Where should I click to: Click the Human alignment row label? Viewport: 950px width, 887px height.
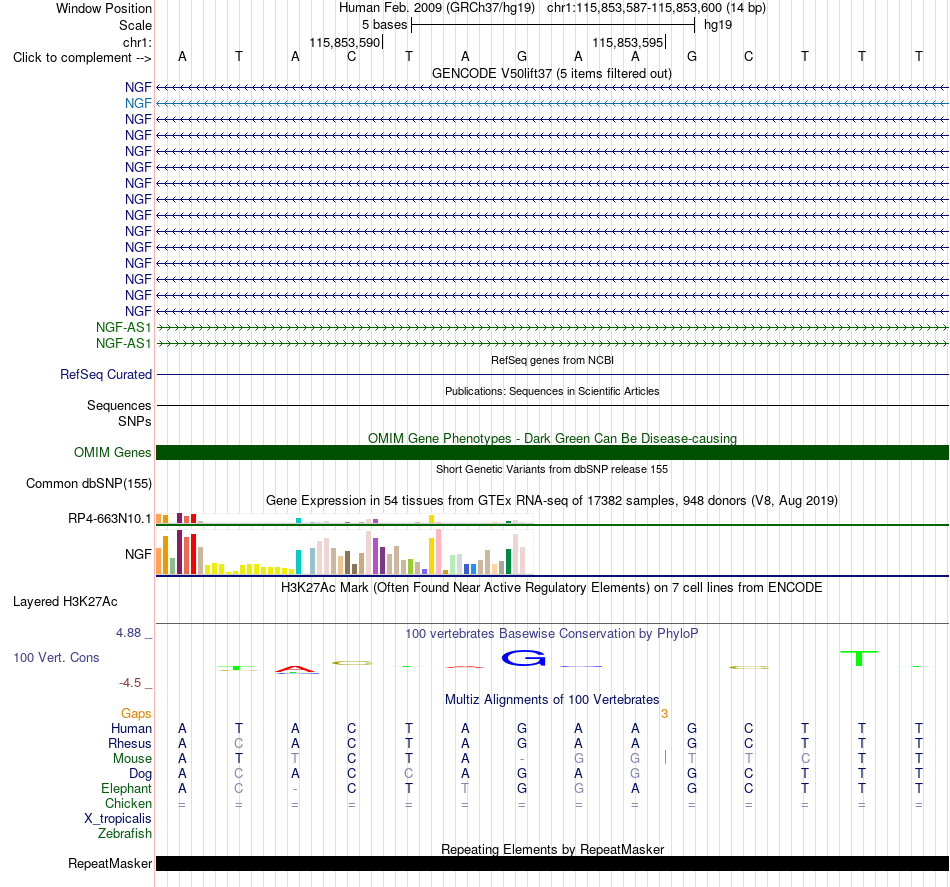[131, 728]
